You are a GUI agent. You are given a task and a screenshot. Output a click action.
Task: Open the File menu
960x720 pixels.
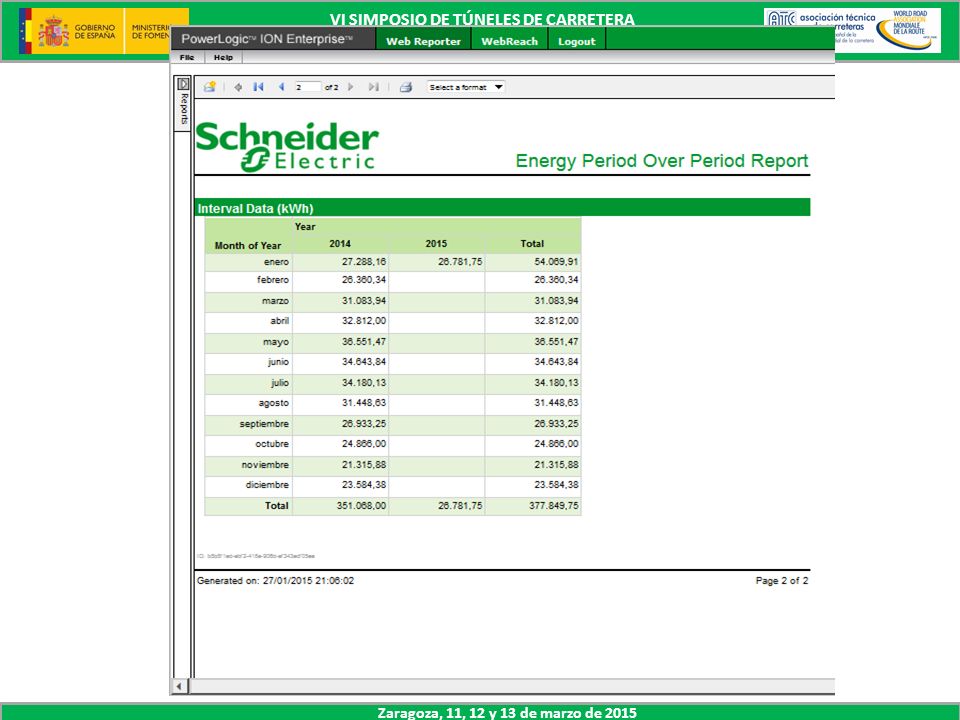pos(187,58)
